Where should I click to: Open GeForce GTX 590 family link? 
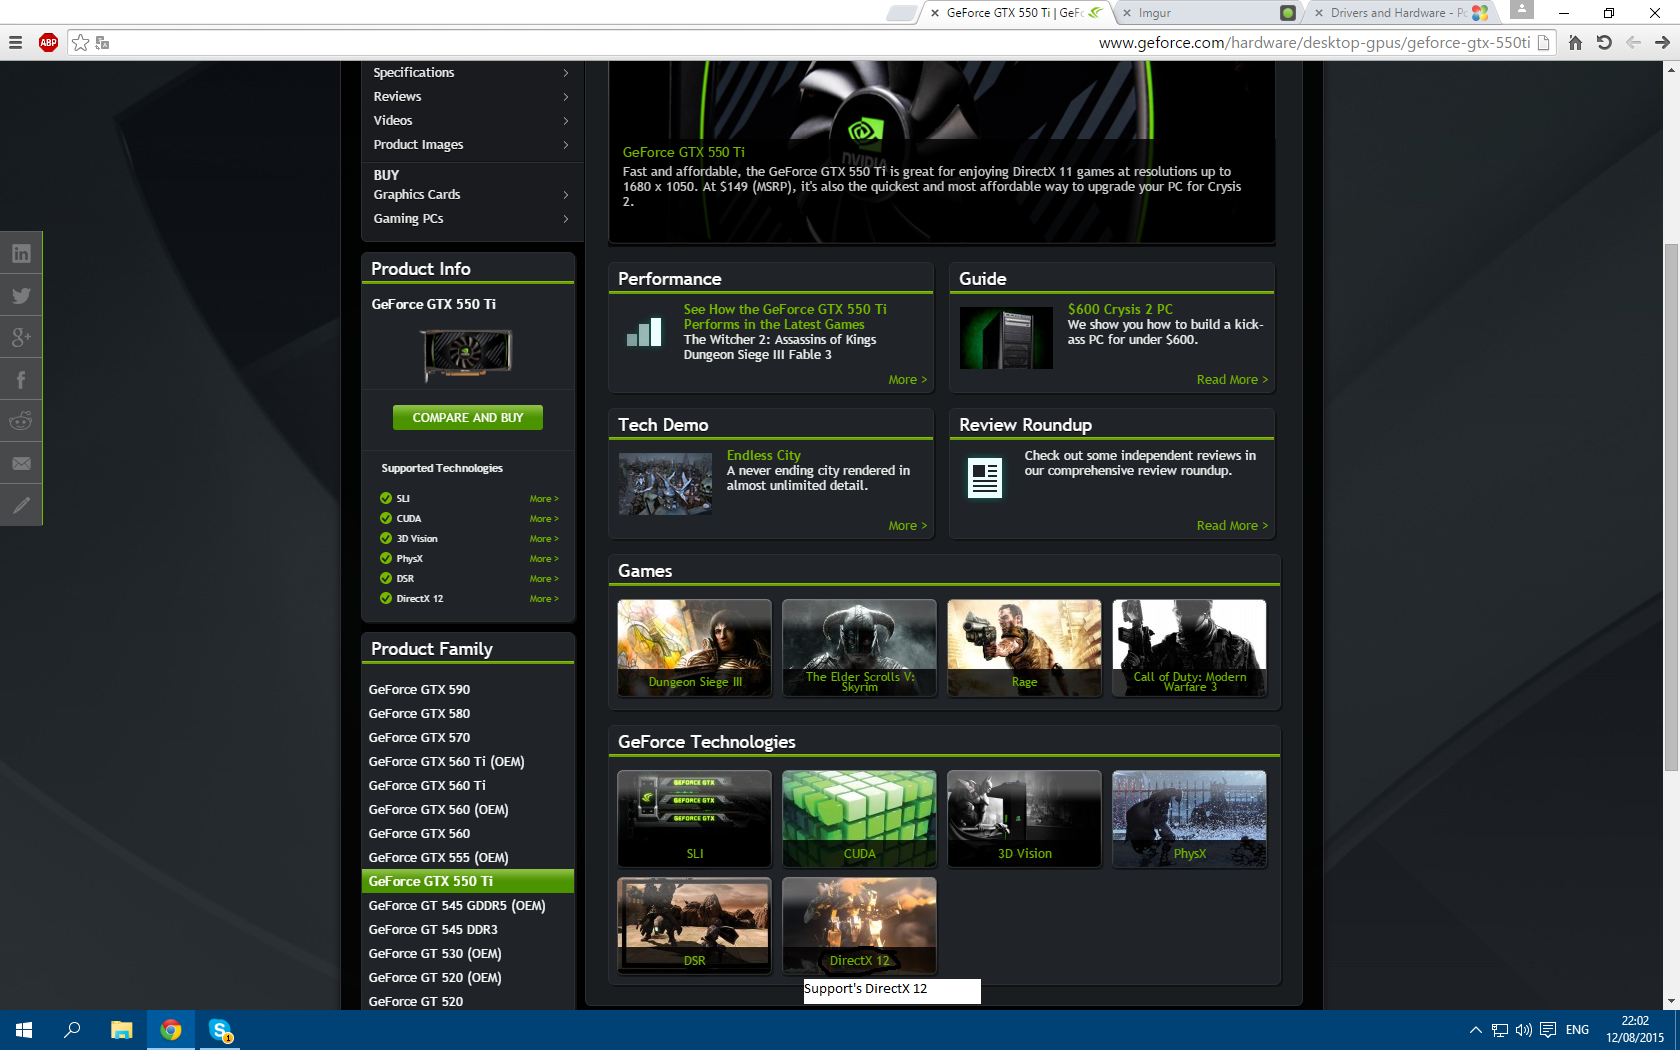click(419, 690)
